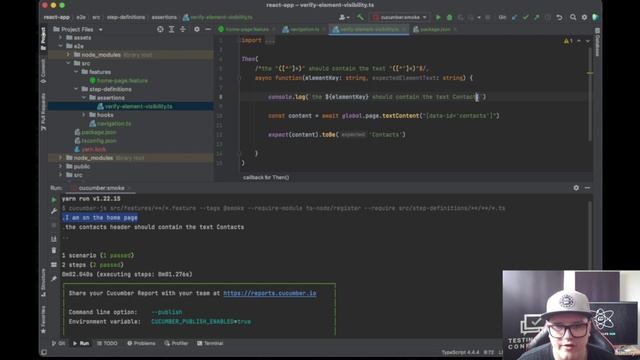Open the cucumber:smoke run configuration dropdown
Image resolution: width=640 pixels, height=360 pixels.
click(400, 18)
